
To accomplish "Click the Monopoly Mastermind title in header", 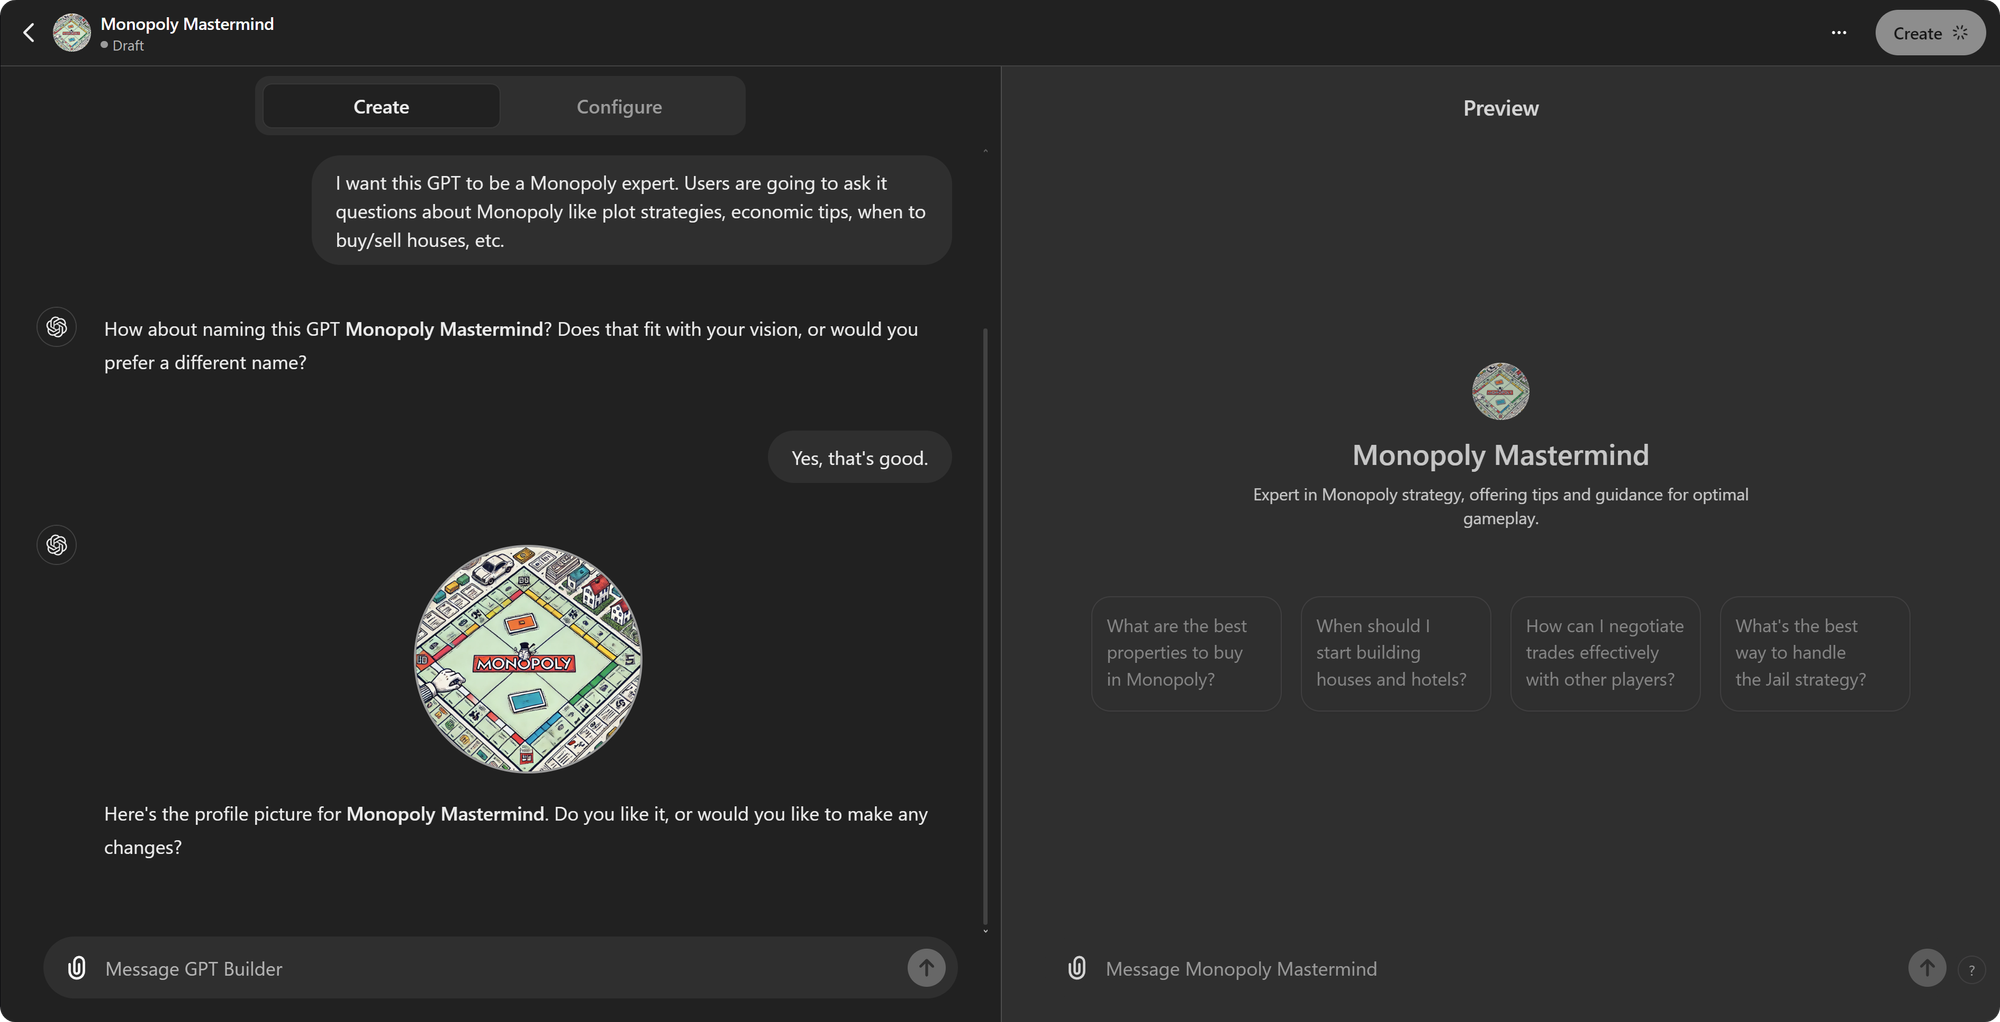I will pyautogui.click(x=187, y=24).
